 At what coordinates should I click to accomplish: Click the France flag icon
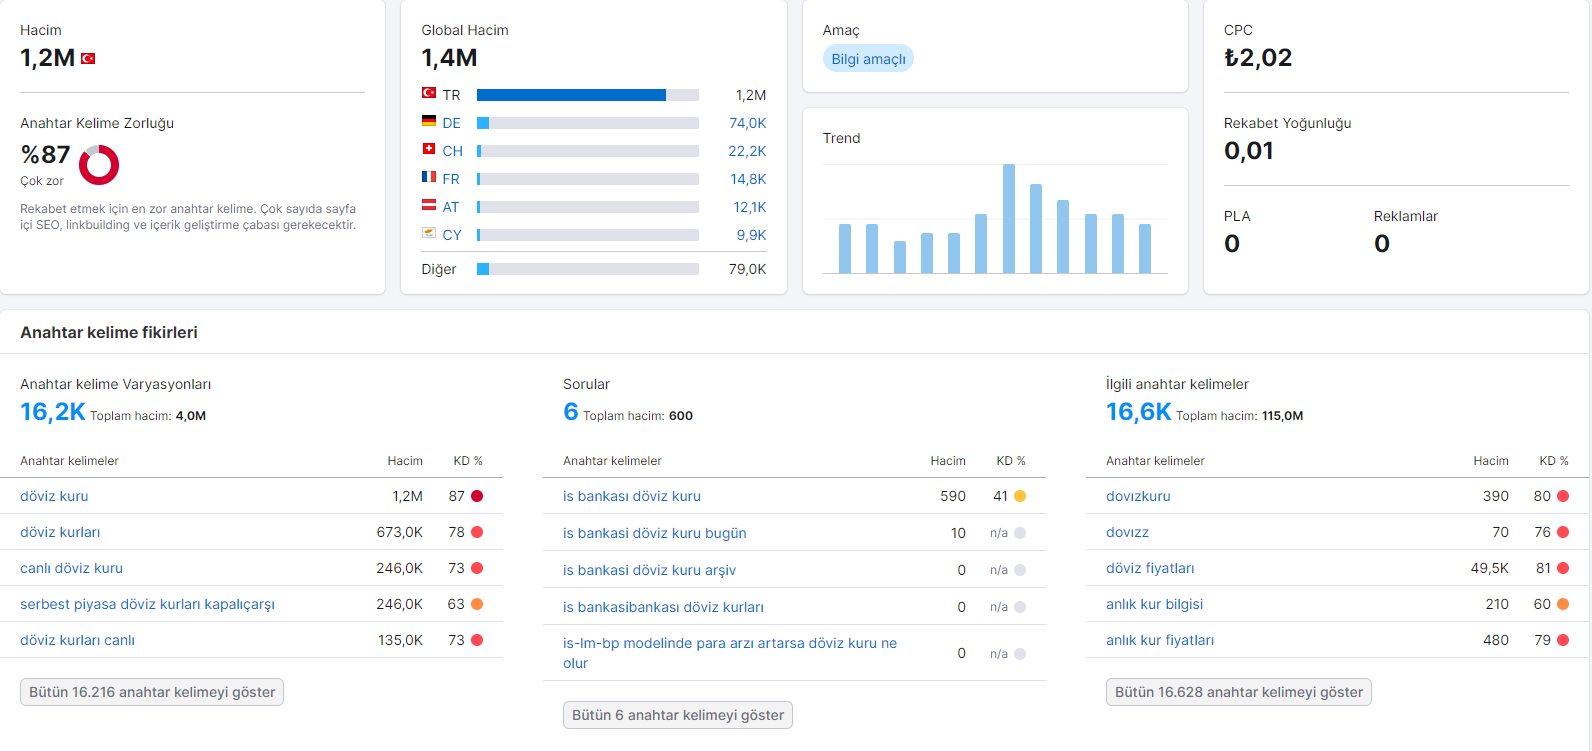[x=429, y=177]
